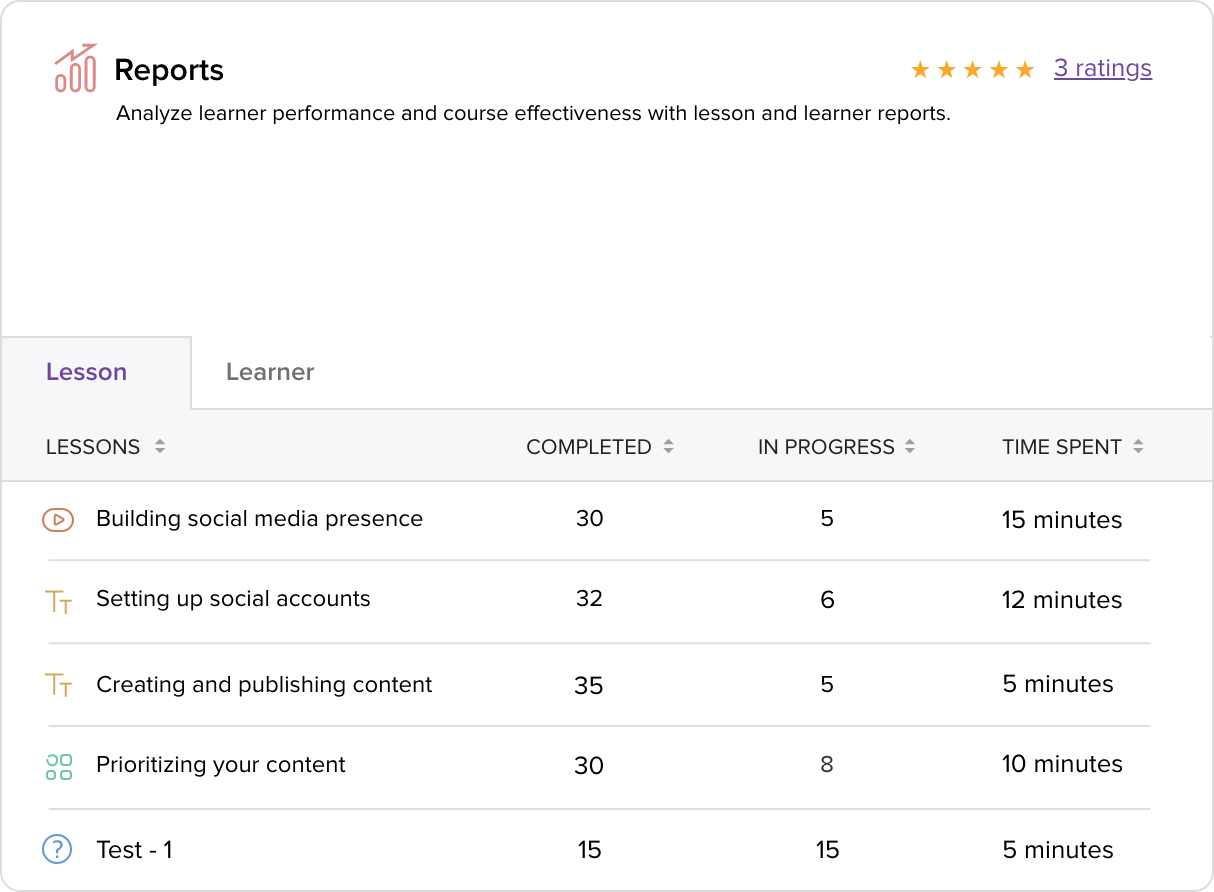Switch to the Learner tab

pos(270,372)
